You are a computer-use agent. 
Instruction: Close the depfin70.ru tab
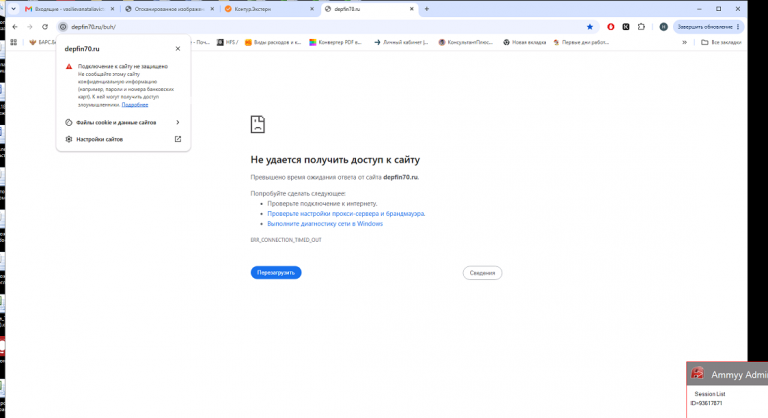411,9
